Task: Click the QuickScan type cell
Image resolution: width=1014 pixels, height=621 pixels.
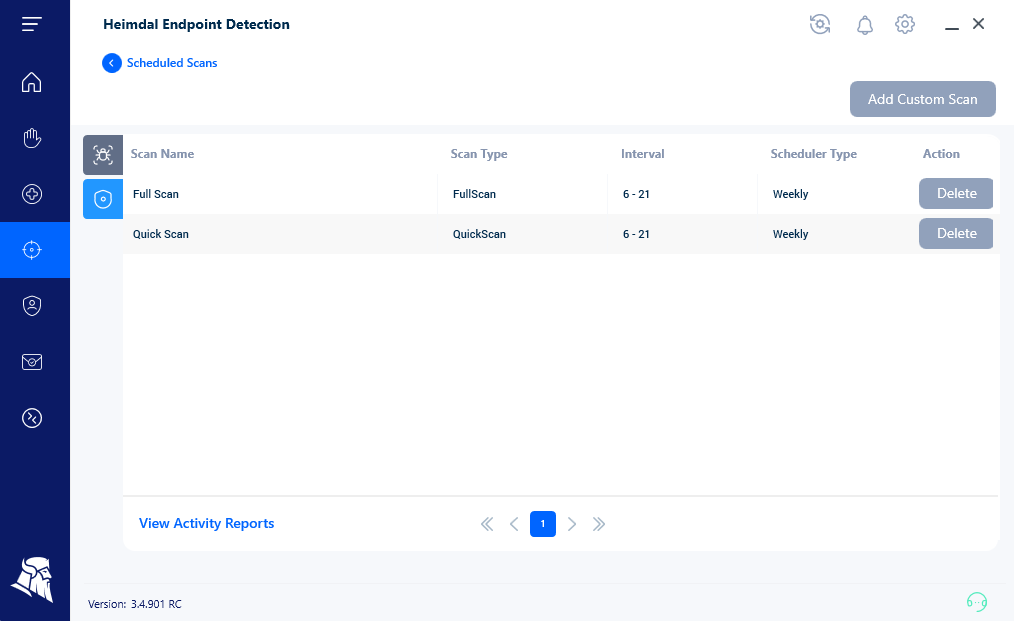Action: pos(479,234)
